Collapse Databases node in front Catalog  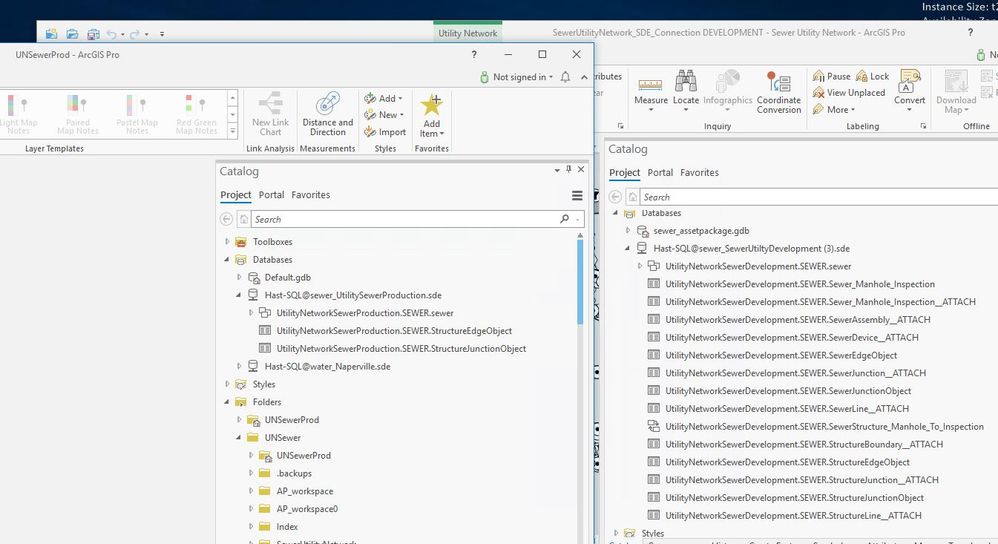point(227,260)
